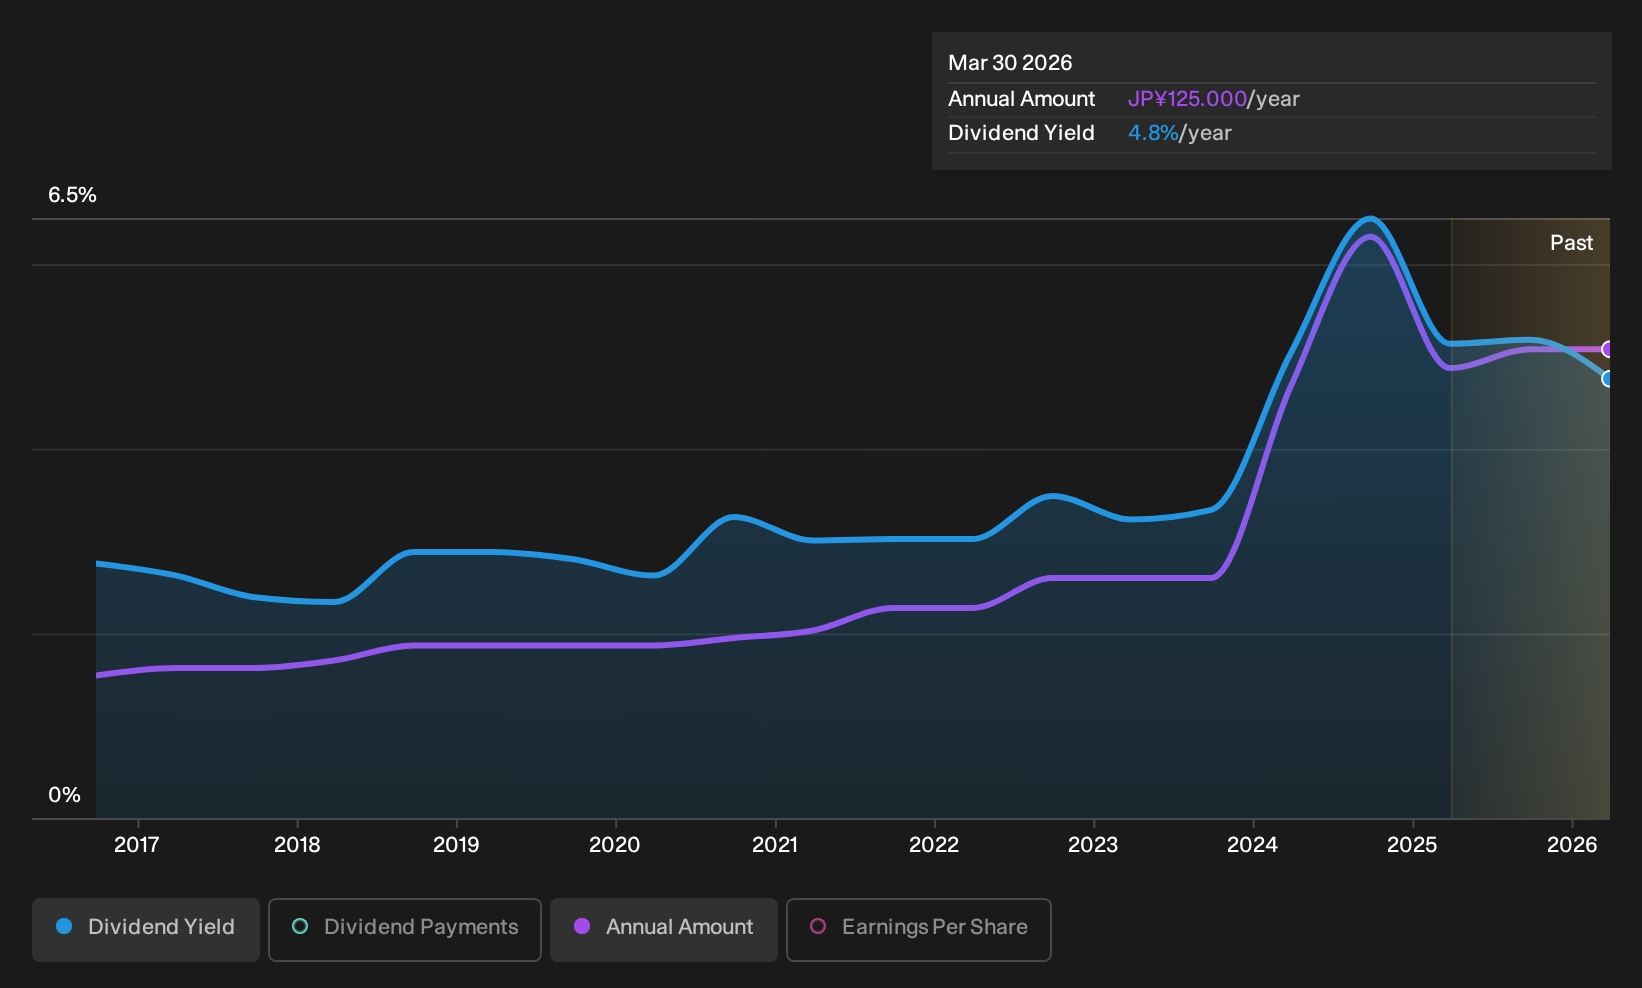Click the 2017 x-axis label
1642x988 pixels.
137,845
